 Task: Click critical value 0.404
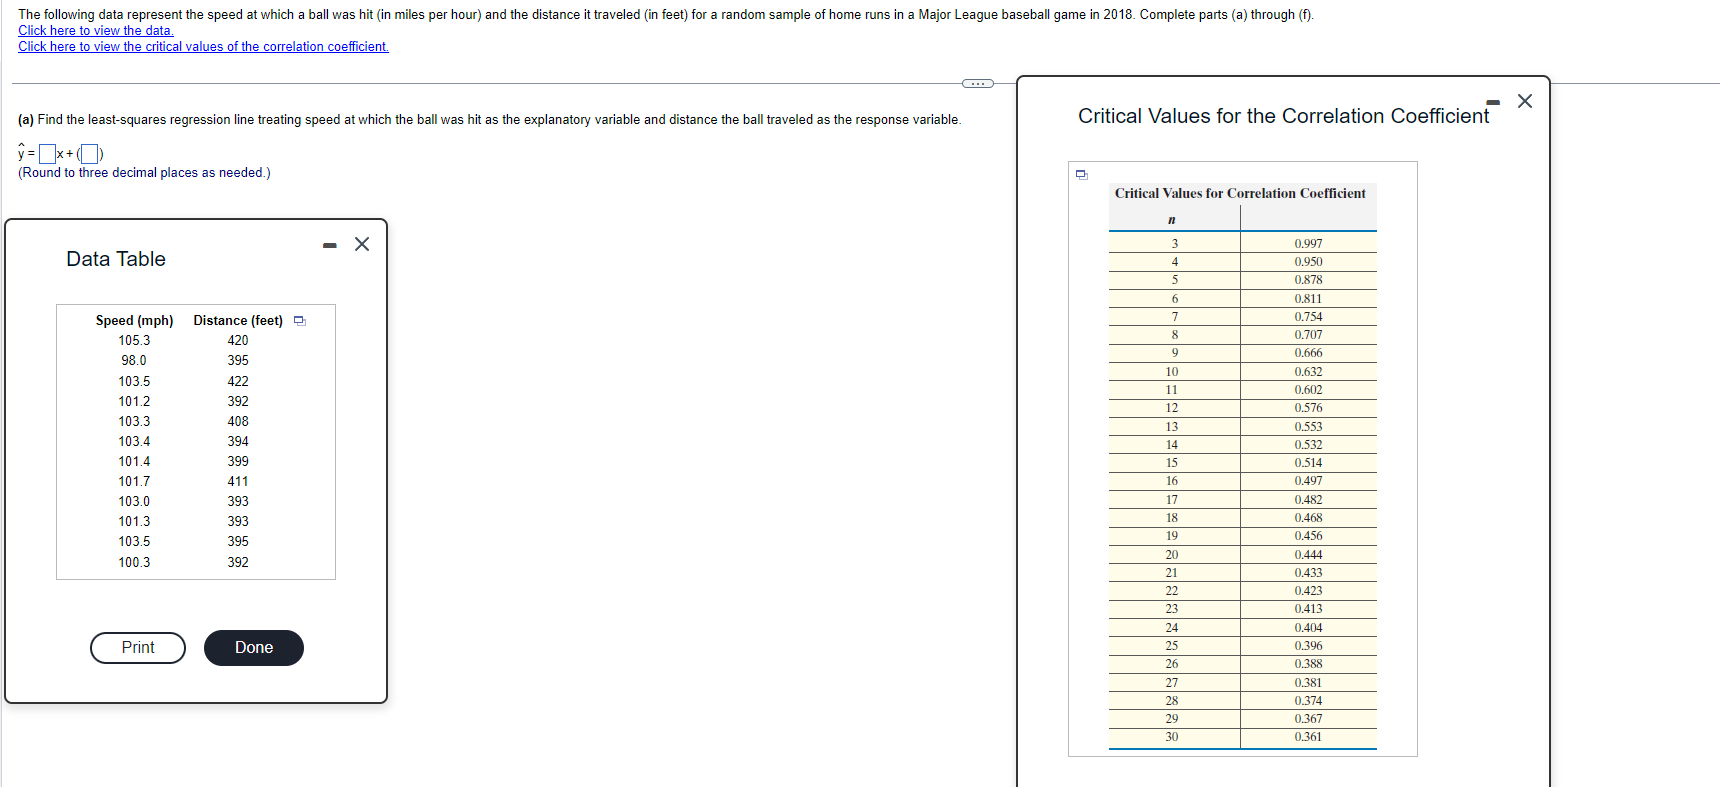tap(1308, 628)
